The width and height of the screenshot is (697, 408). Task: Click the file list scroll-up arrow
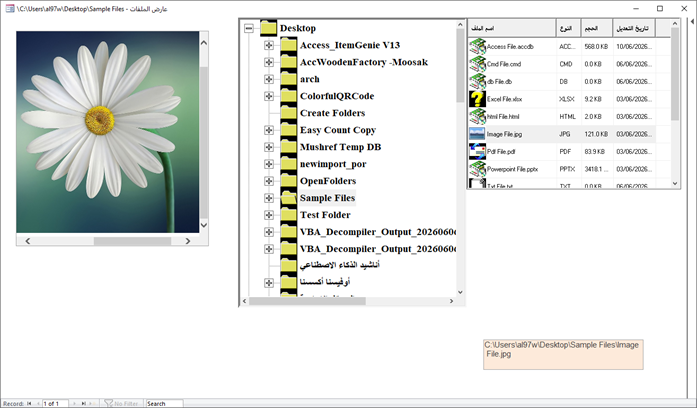[675, 24]
